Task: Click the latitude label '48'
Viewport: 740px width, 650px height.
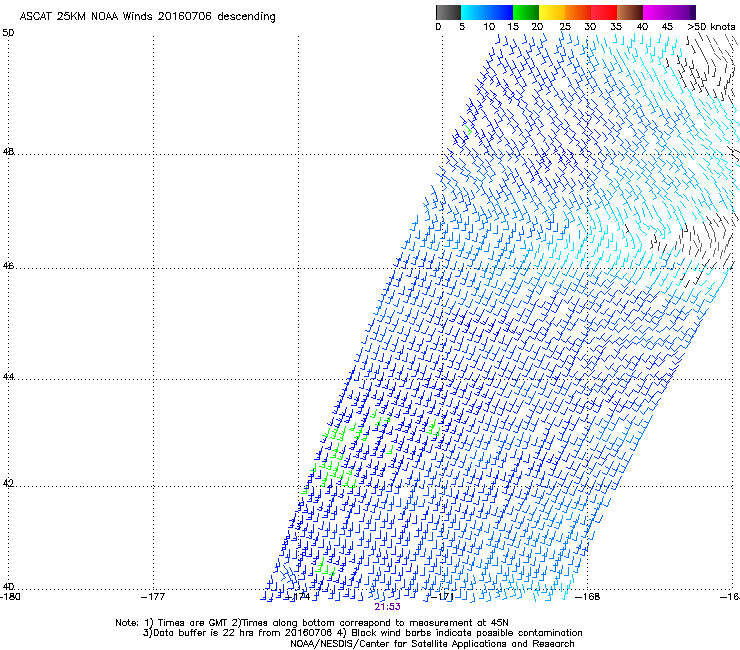Action: point(8,152)
